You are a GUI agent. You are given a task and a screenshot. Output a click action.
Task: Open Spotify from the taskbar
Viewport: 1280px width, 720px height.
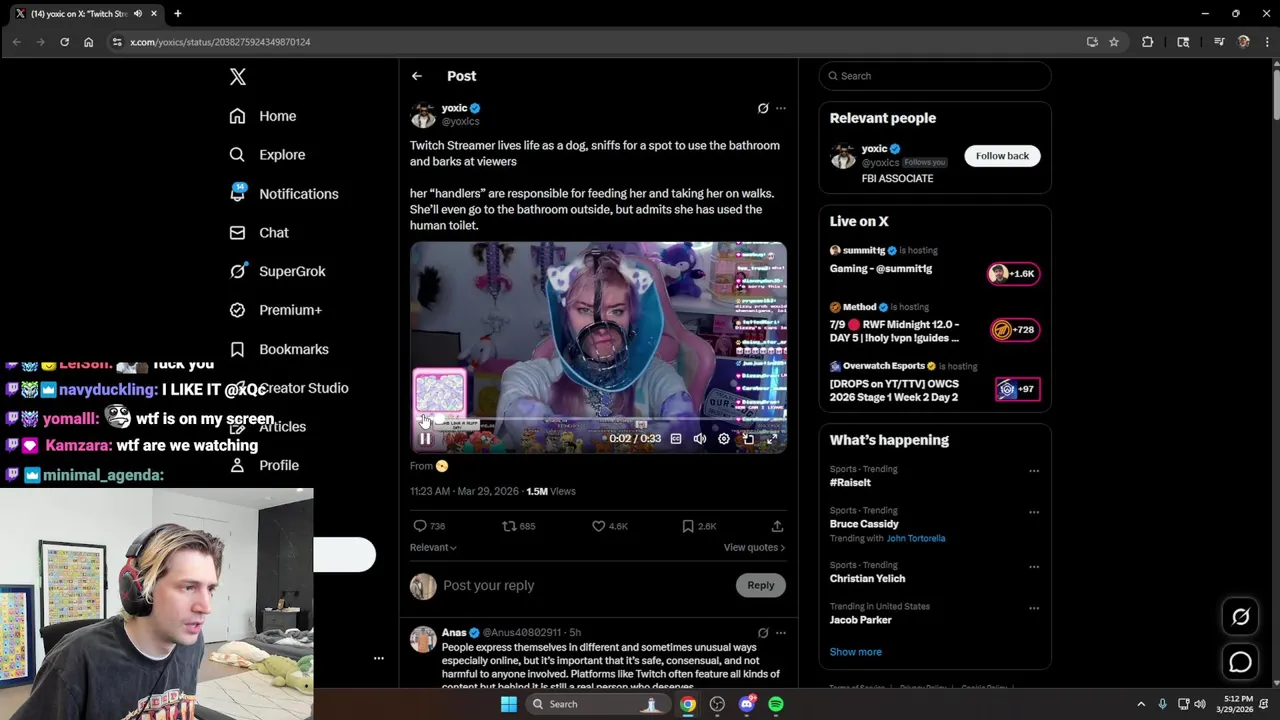point(776,704)
